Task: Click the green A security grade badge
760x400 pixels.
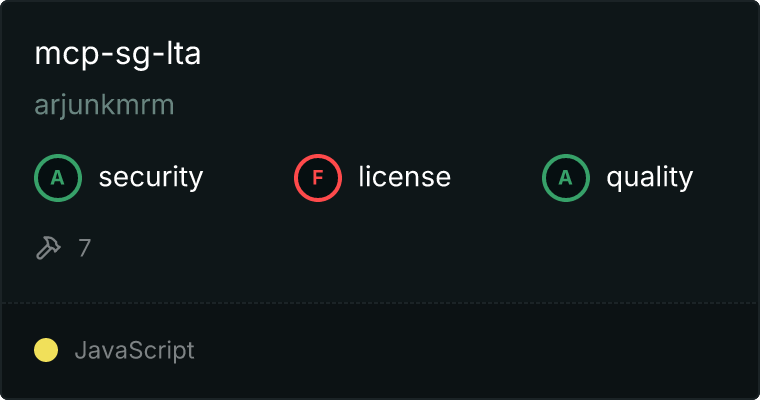Action: click(x=58, y=178)
